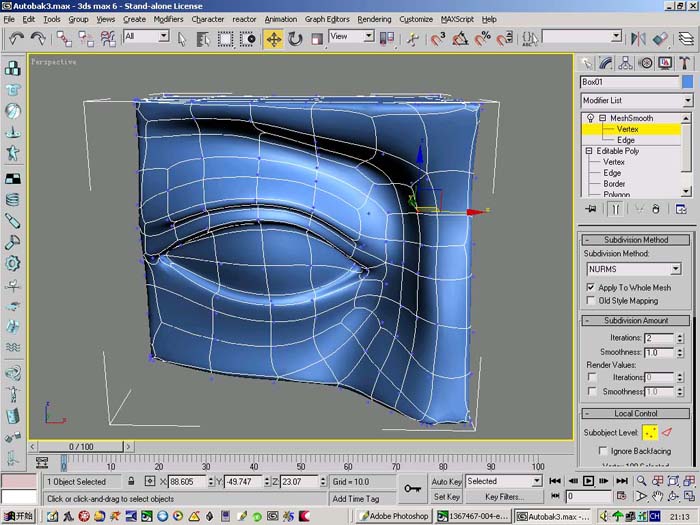This screenshot has height=525, width=700.
Task: Collapse the Editable Poly tree entry
Action: tap(589, 151)
